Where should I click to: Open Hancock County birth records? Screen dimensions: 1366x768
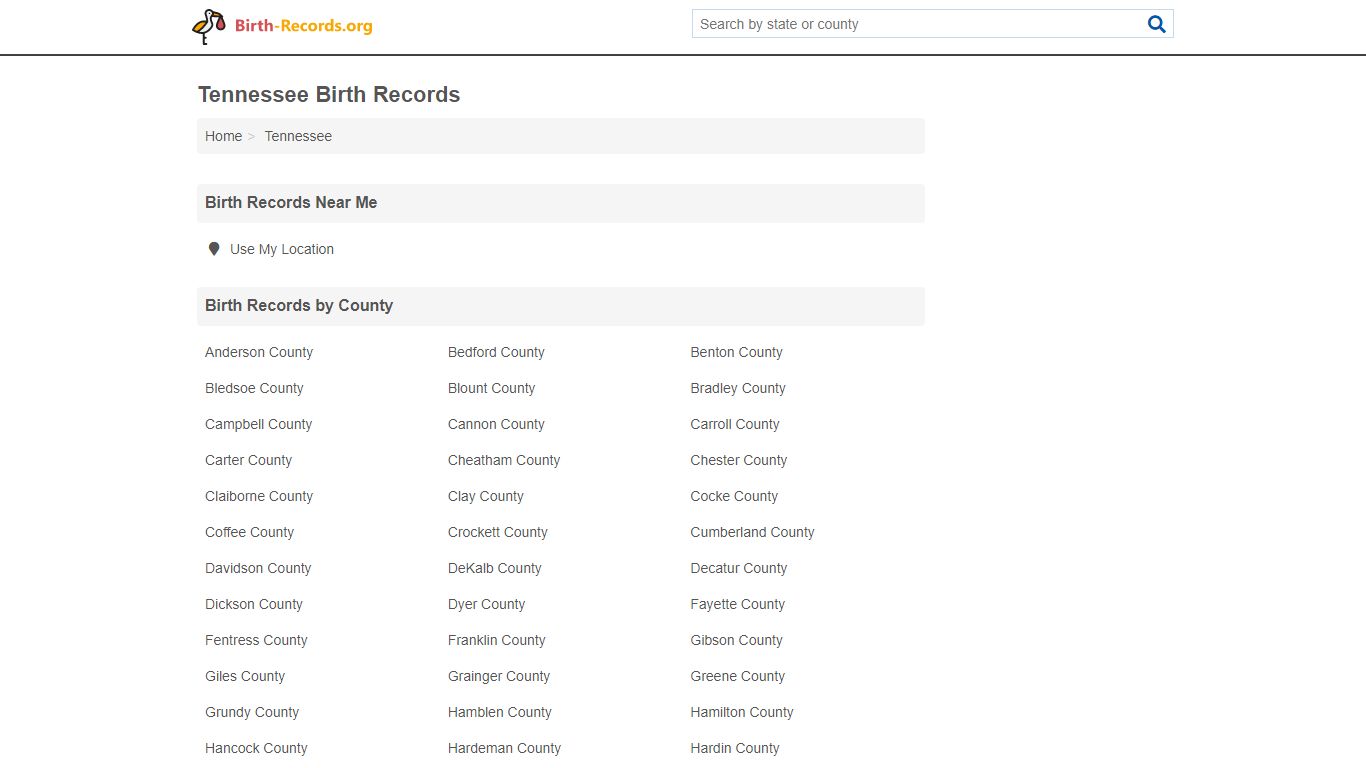[256, 748]
